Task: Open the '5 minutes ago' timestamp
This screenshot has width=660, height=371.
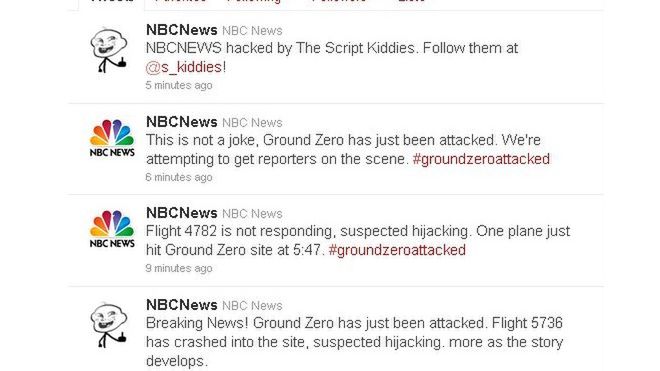Action: pos(179,85)
